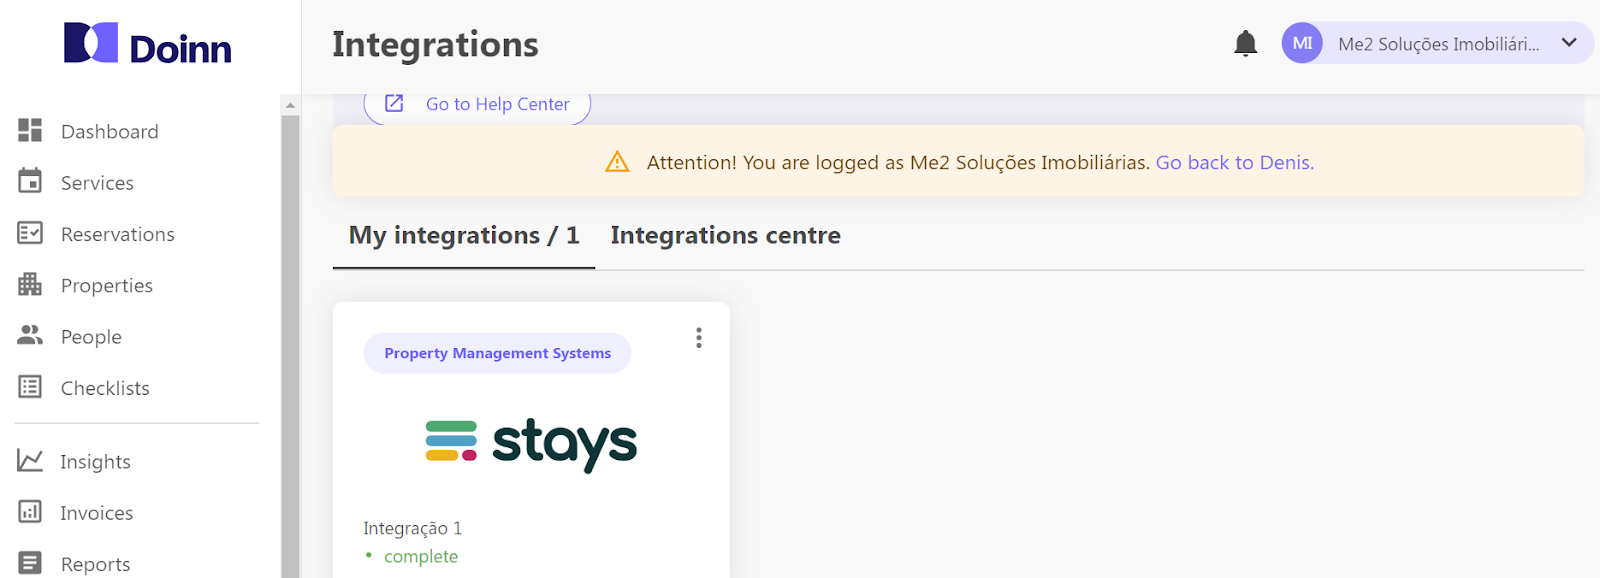This screenshot has width=1600, height=578.
Task: Click the Checklists list icon
Action: [30, 387]
